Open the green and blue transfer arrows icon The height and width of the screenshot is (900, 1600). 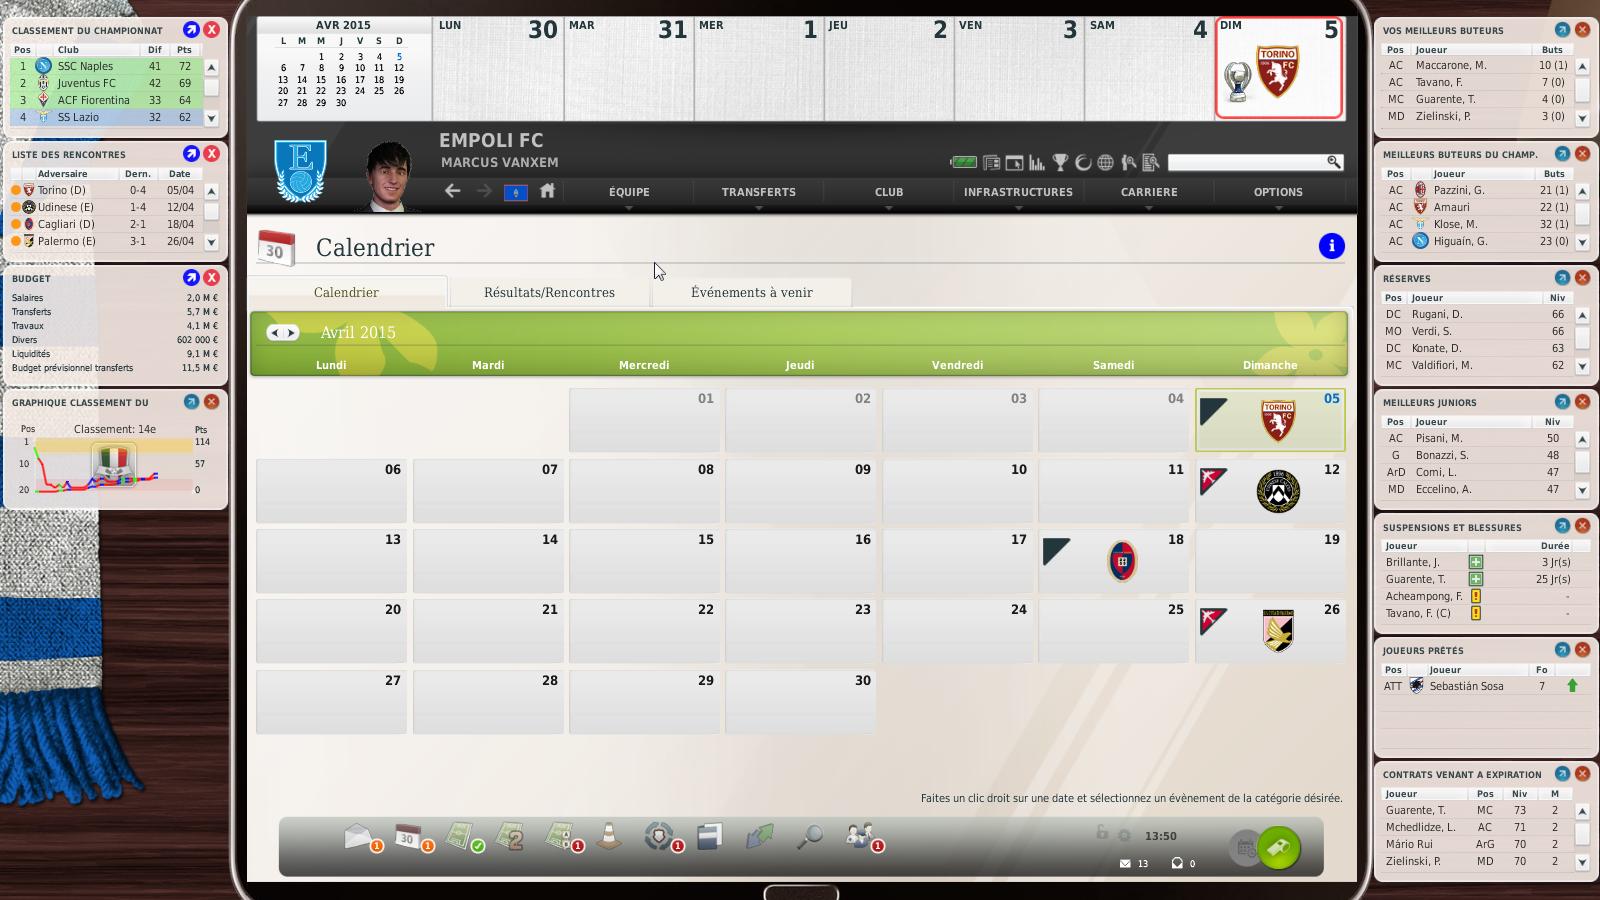click(x=759, y=836)
